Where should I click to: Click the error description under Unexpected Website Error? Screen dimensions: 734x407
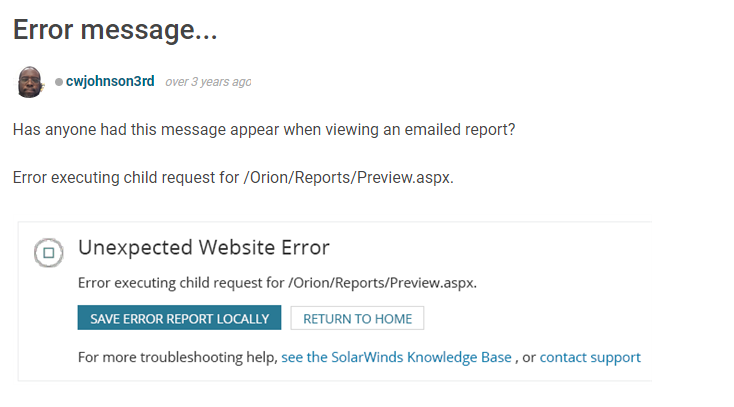[277, 283]
